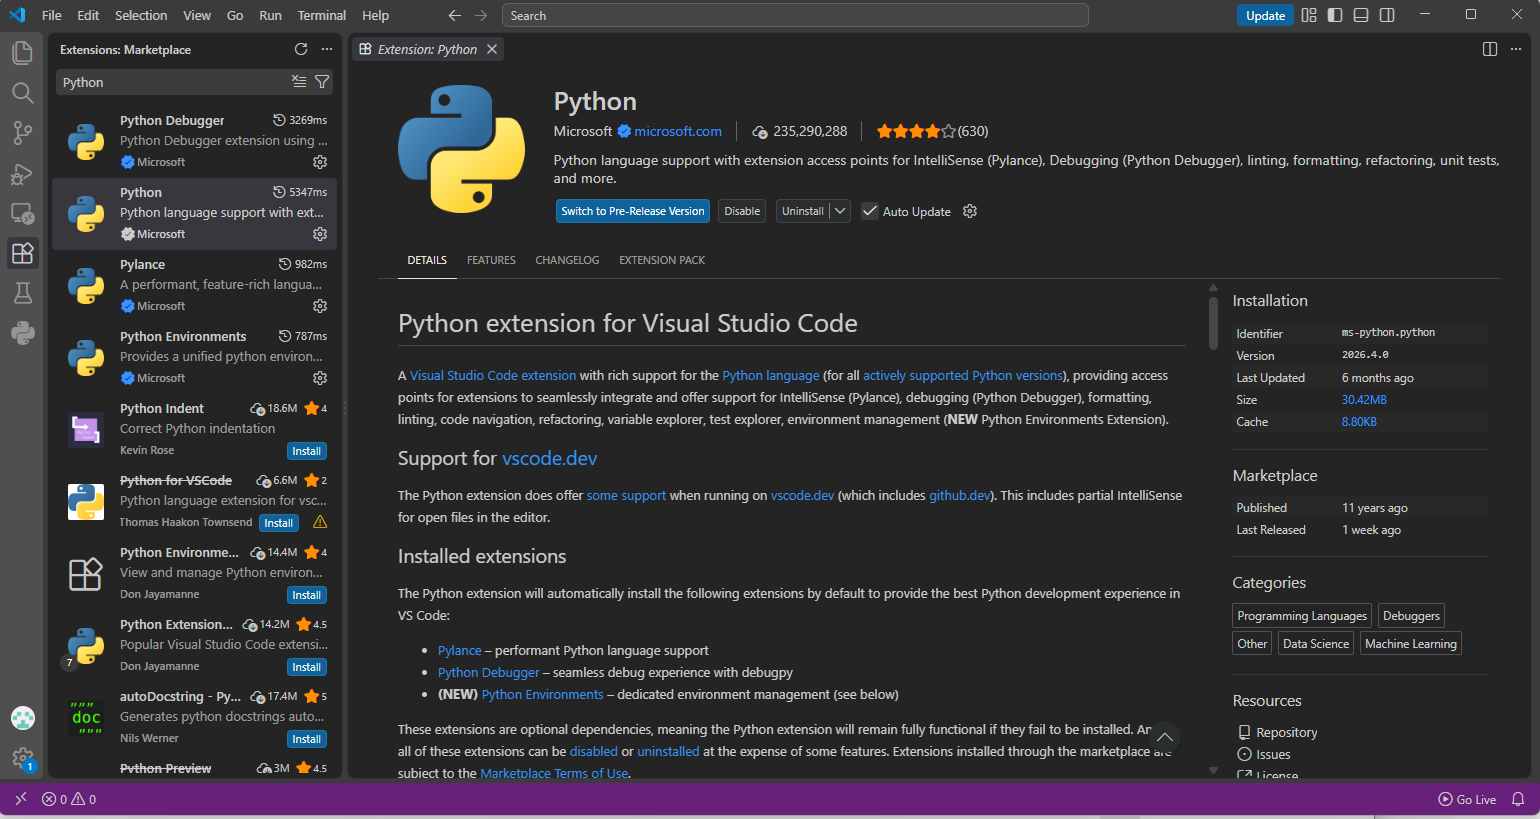Install the Python Indent extension
Viewport: 1540px width, 819px height.
307,451
